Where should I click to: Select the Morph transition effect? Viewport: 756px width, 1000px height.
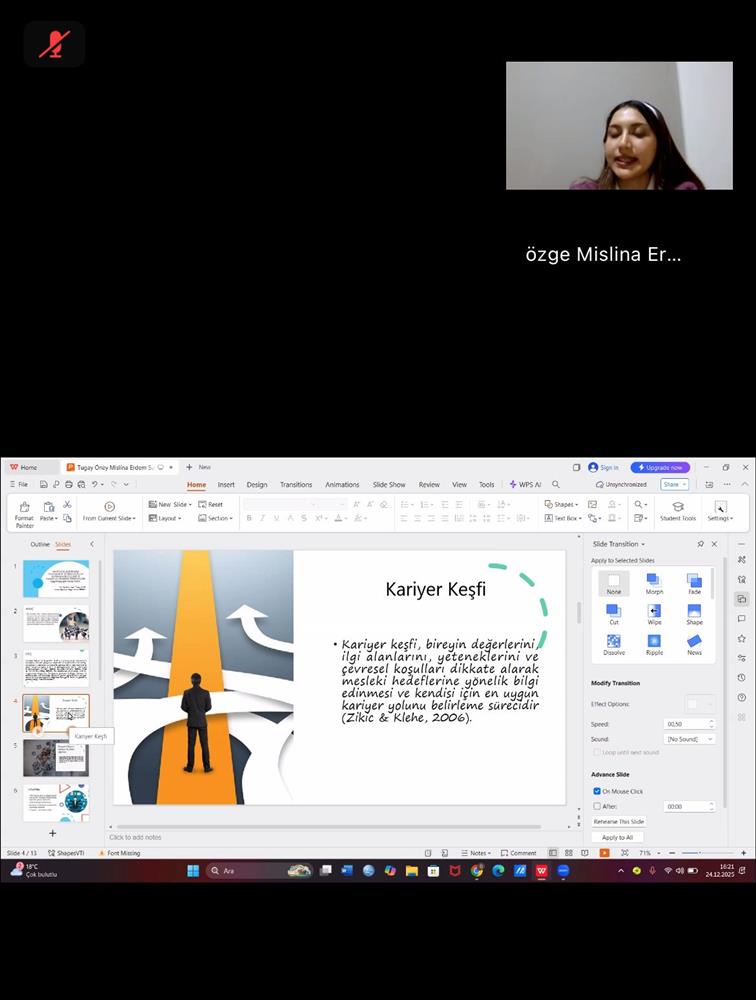point(654,583)
